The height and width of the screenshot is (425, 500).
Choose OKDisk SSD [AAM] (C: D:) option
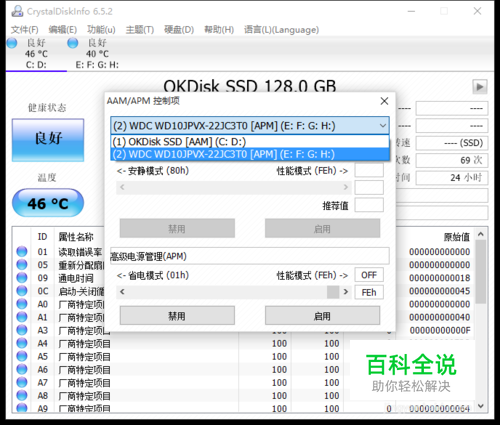250,142
